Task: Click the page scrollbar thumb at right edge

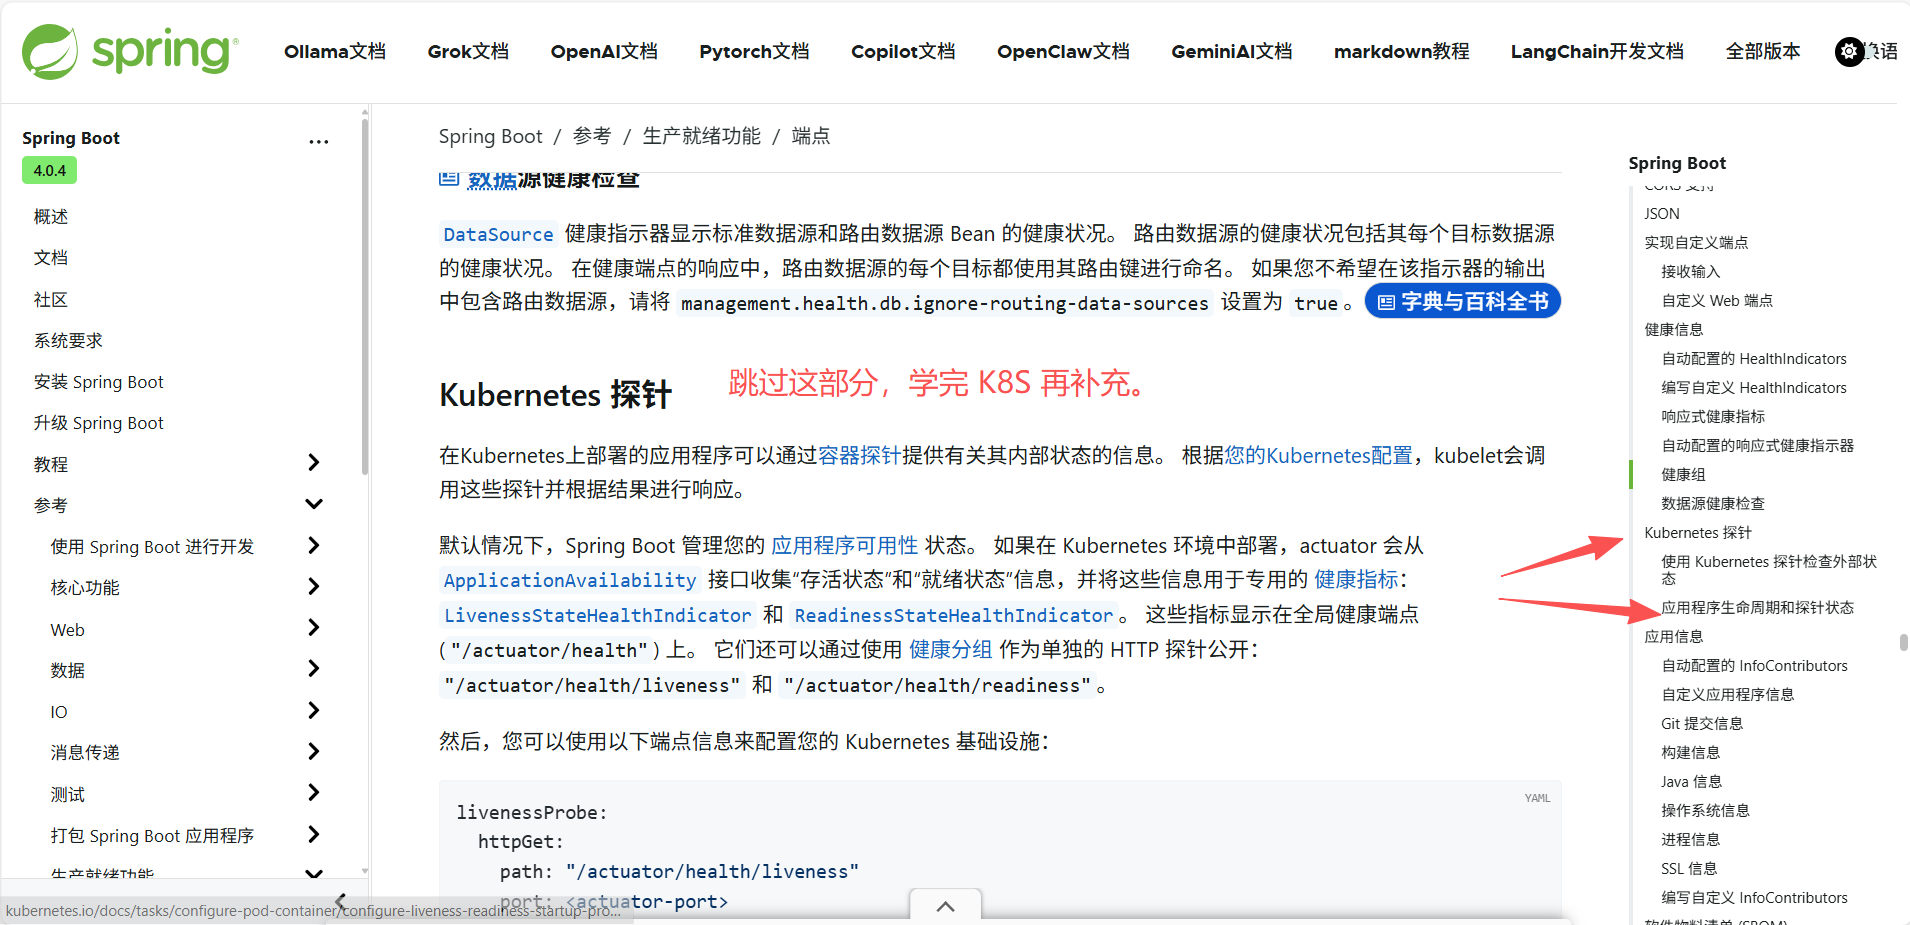Action: point(1903,642)
